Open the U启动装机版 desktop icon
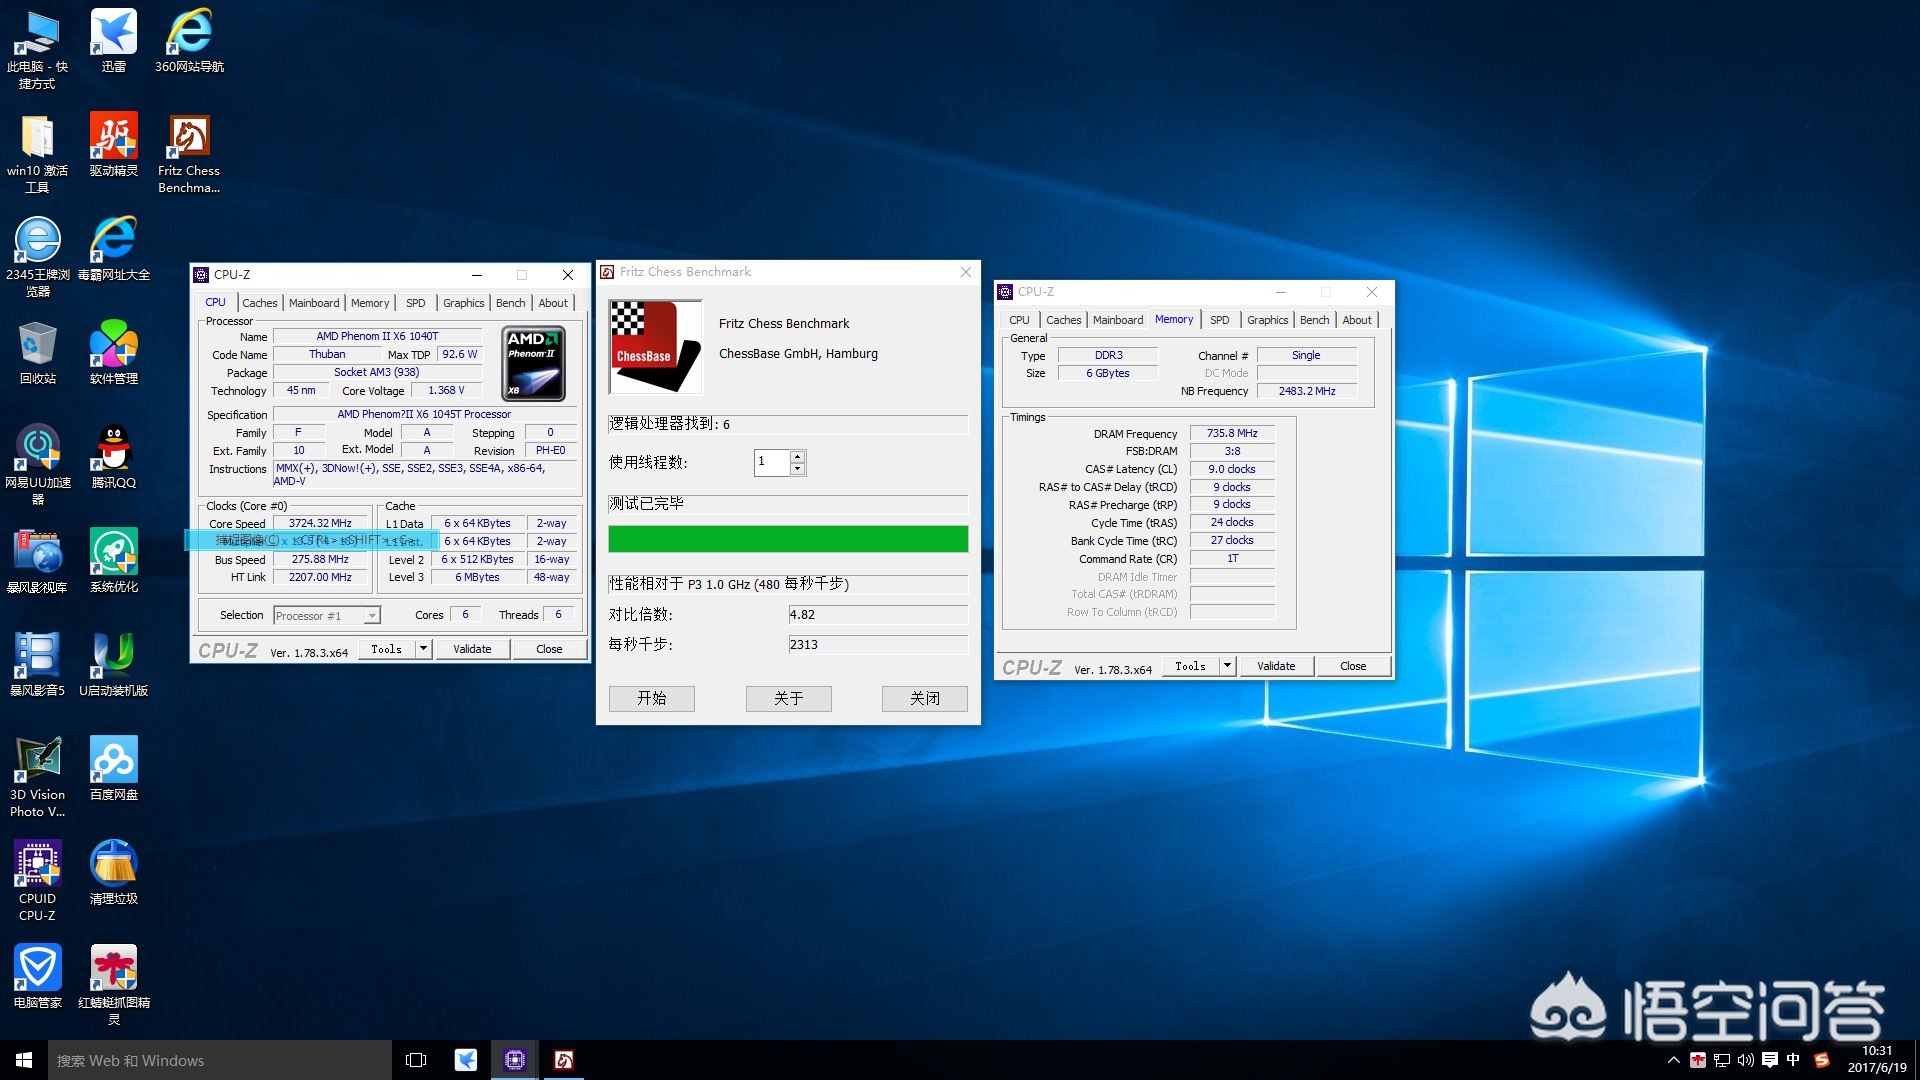 pyautogui.click(x=113, y=664)
